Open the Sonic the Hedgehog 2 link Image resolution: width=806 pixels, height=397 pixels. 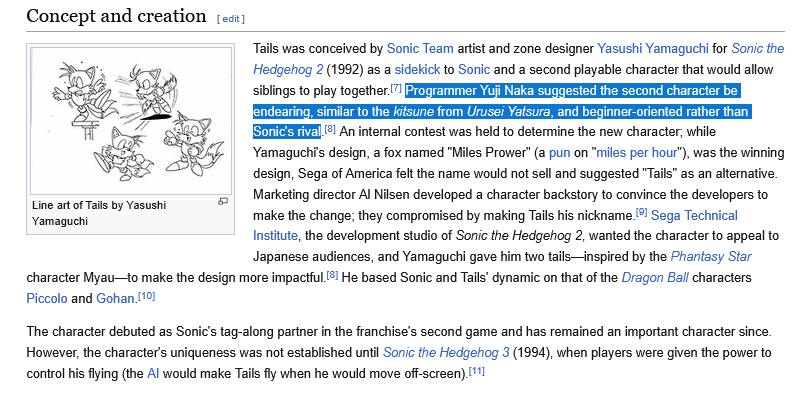[x=518, y=59]
